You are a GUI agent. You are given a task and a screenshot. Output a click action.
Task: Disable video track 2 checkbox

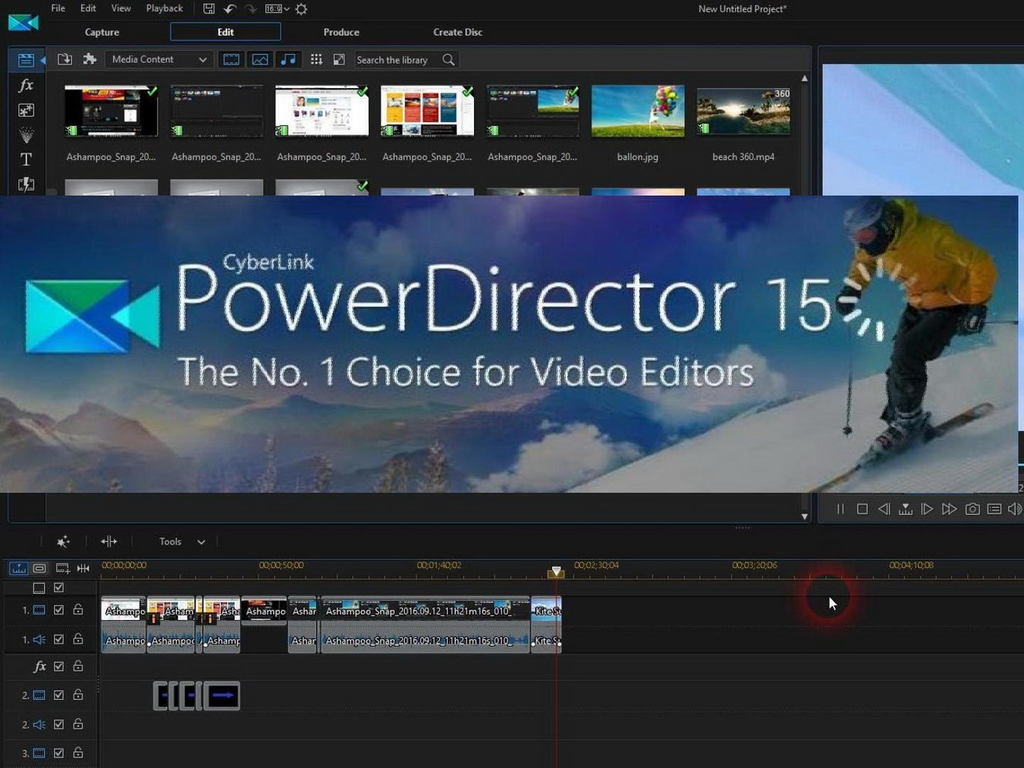(x=59, y=695)
